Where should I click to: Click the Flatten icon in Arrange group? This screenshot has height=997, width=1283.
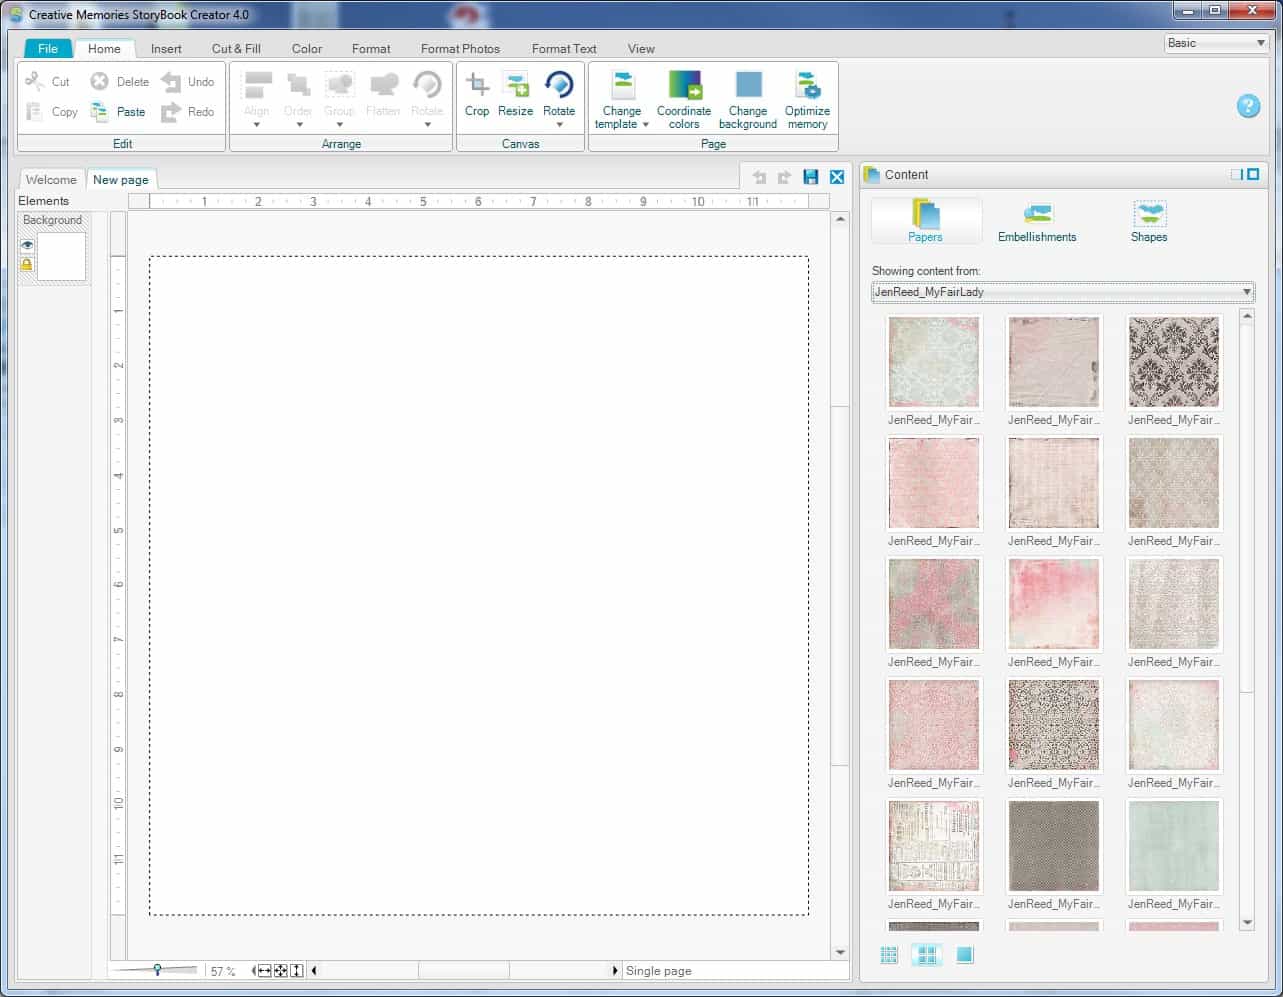pos(383,84)
